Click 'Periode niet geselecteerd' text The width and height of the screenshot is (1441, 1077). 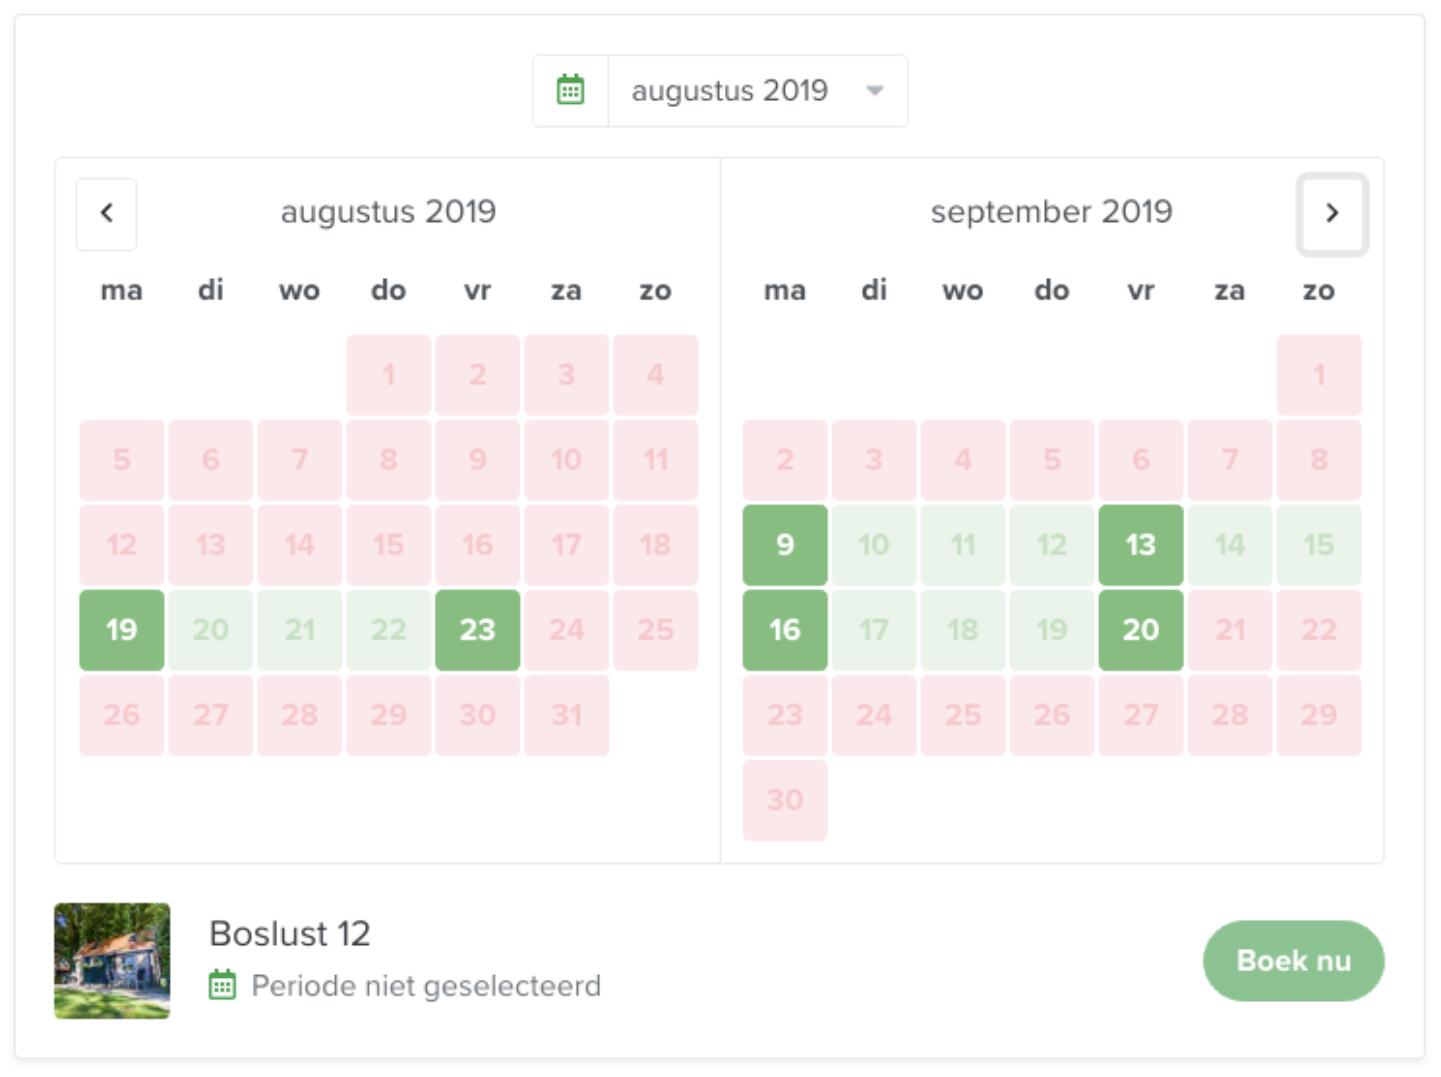(x=426, y=986)
